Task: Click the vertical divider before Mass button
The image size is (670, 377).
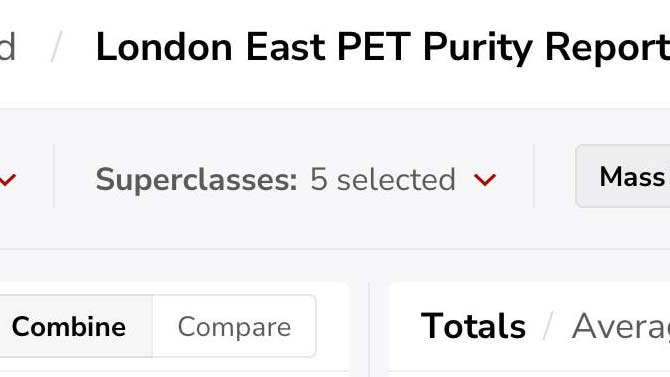Action: [534, 176]
